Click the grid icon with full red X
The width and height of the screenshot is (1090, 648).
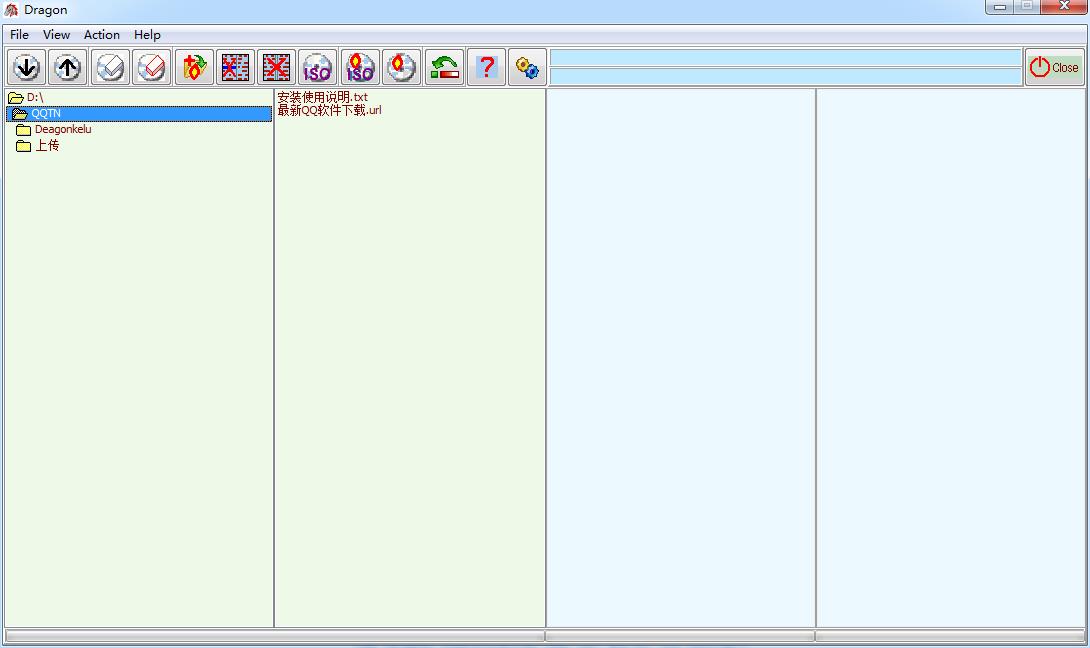[x=276, y=67]
